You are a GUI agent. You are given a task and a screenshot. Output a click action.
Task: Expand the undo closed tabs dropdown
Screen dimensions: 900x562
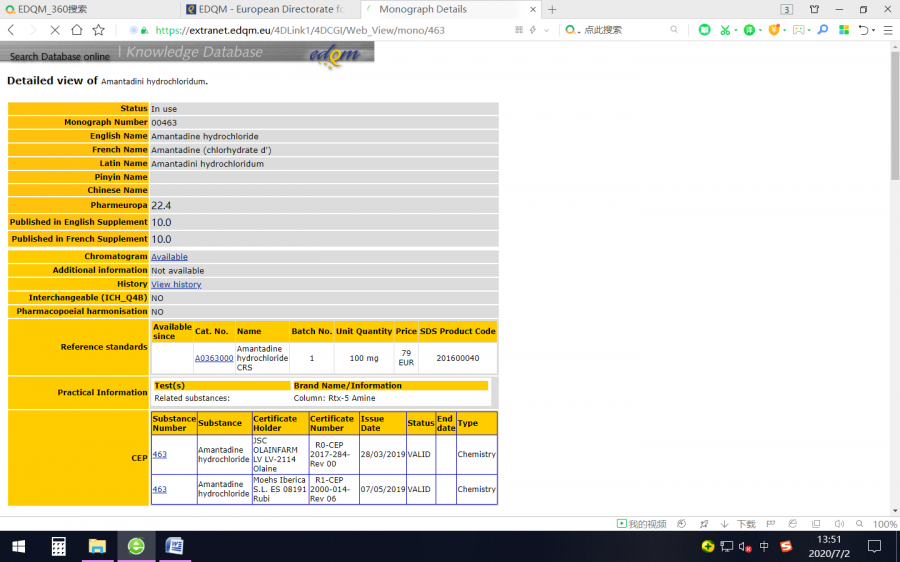click(873, 30)
